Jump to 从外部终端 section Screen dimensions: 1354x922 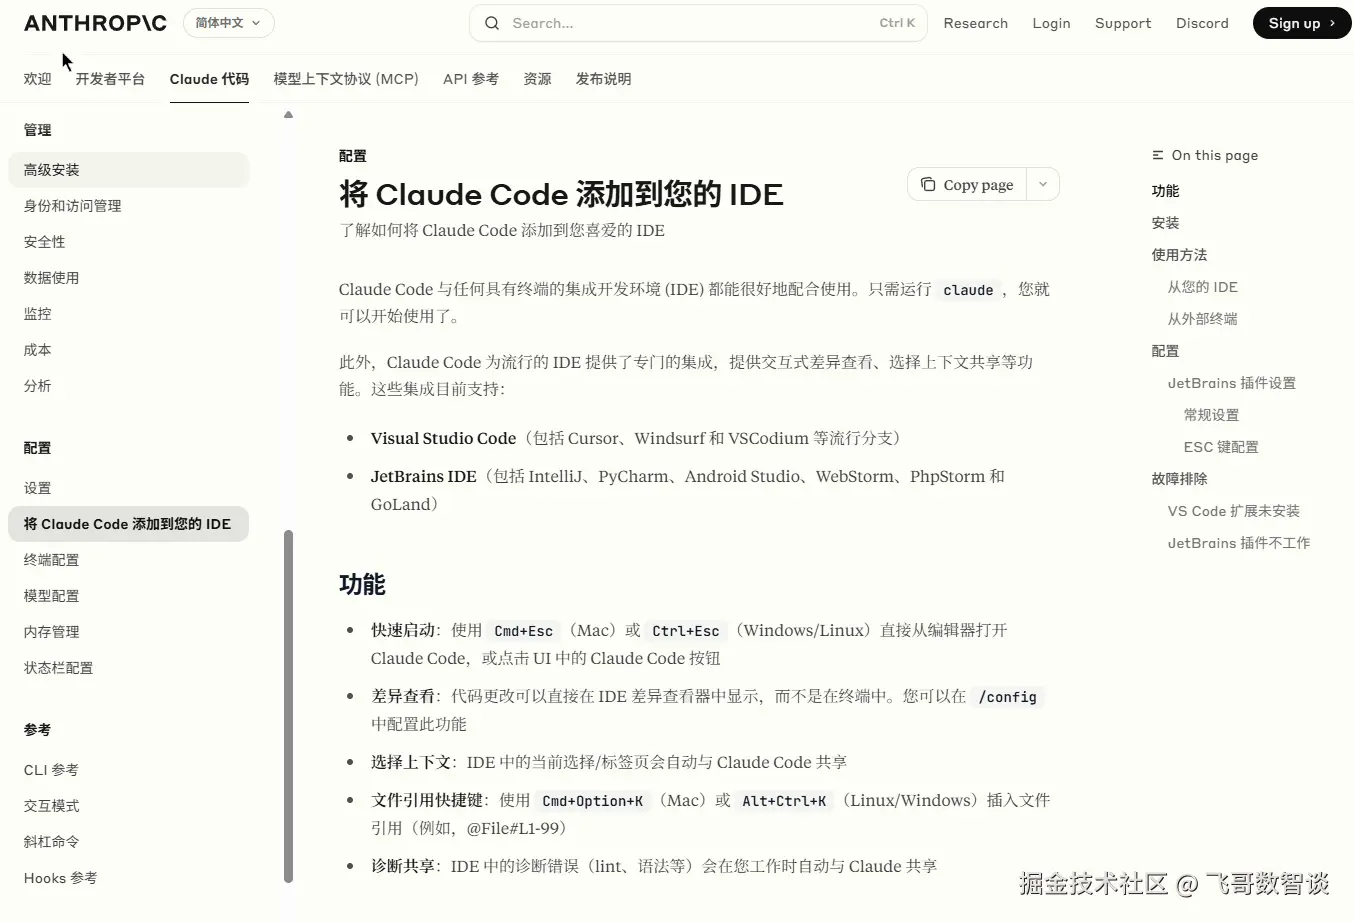pyautogui.click(x=1203, y=319)
